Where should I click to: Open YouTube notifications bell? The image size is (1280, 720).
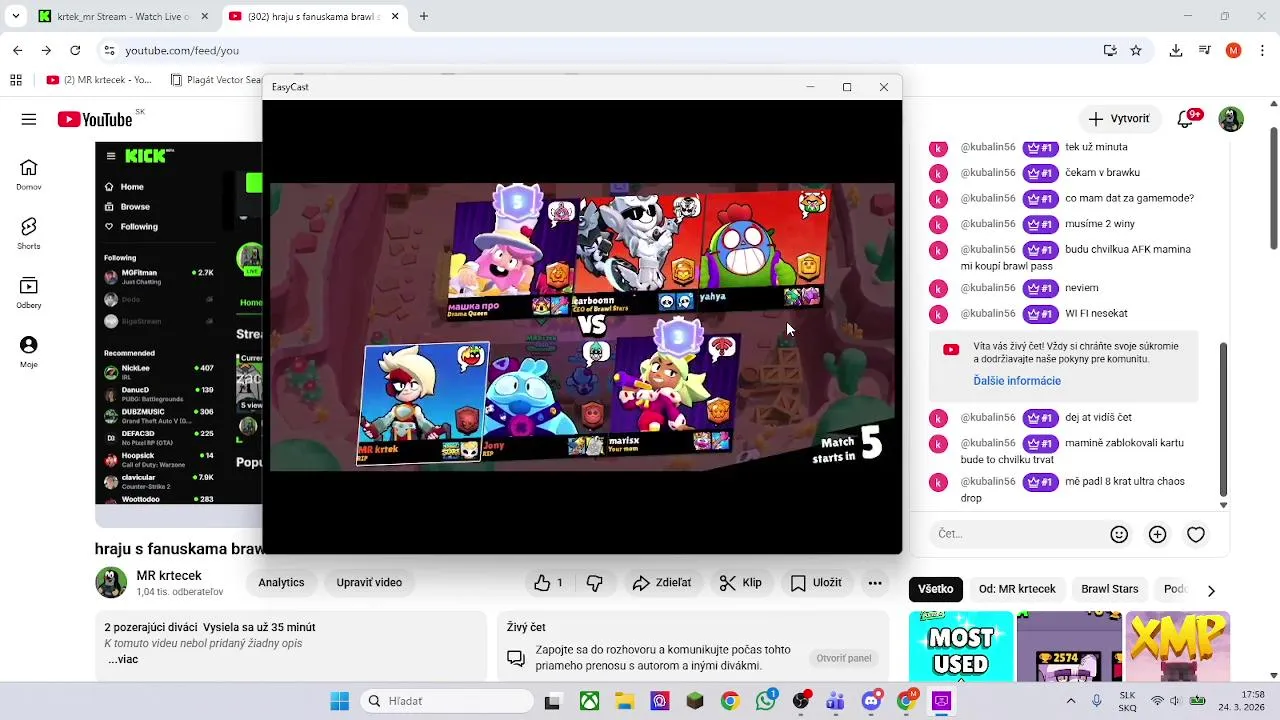coord(1186,119)
